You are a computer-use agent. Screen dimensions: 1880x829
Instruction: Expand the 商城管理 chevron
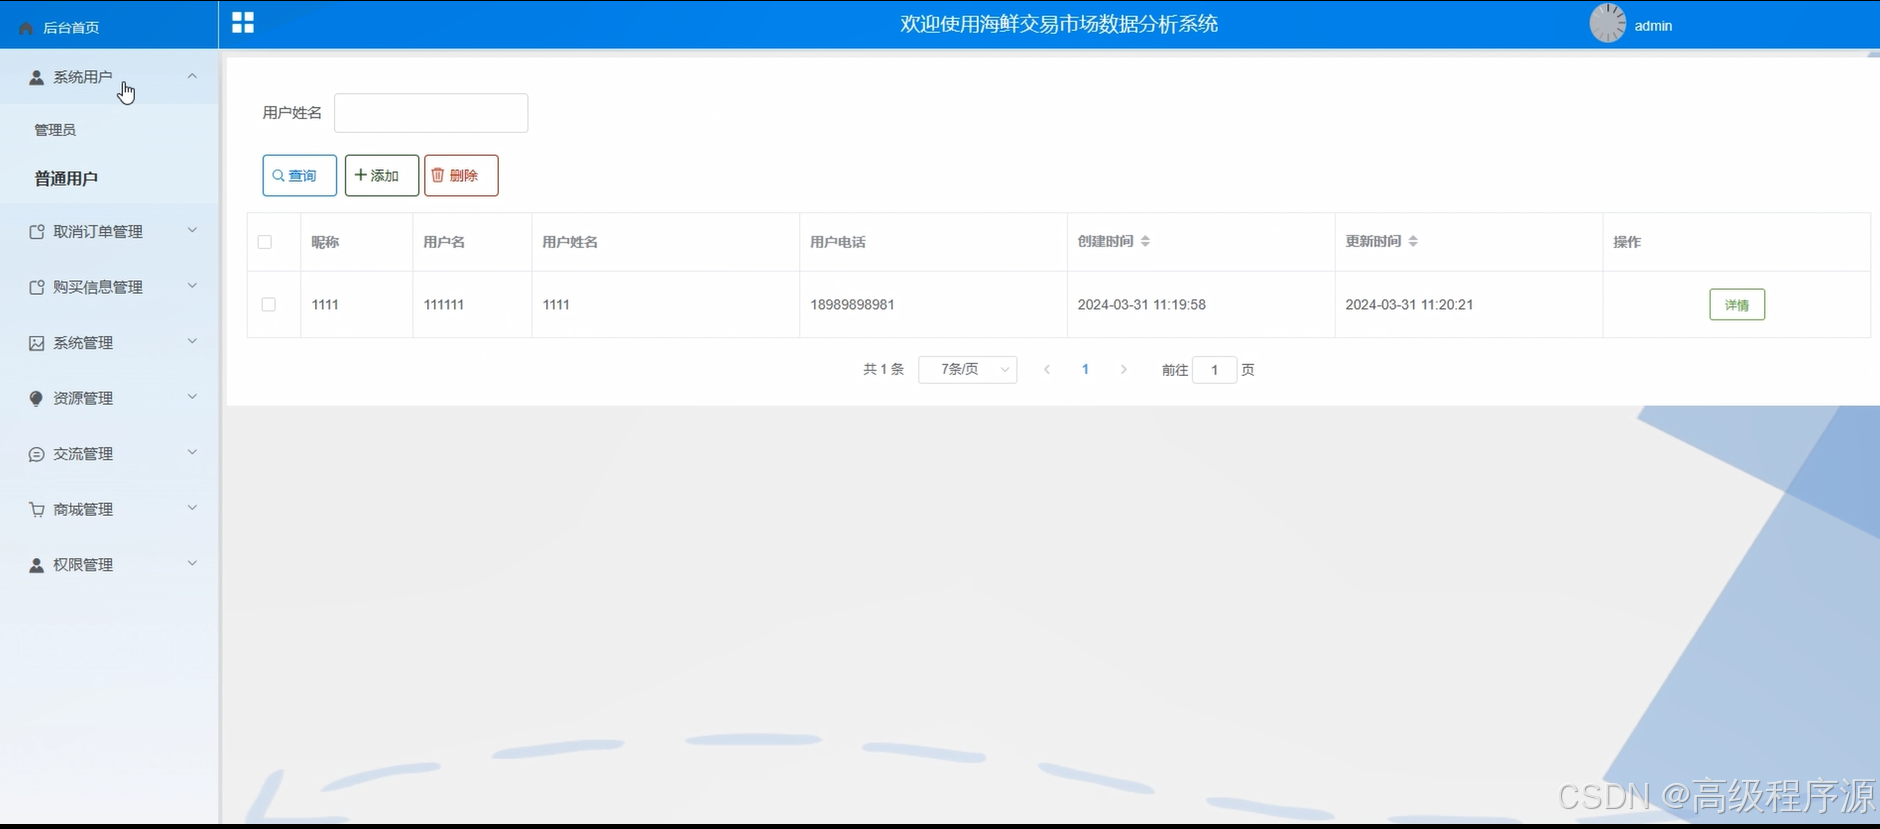192,508
